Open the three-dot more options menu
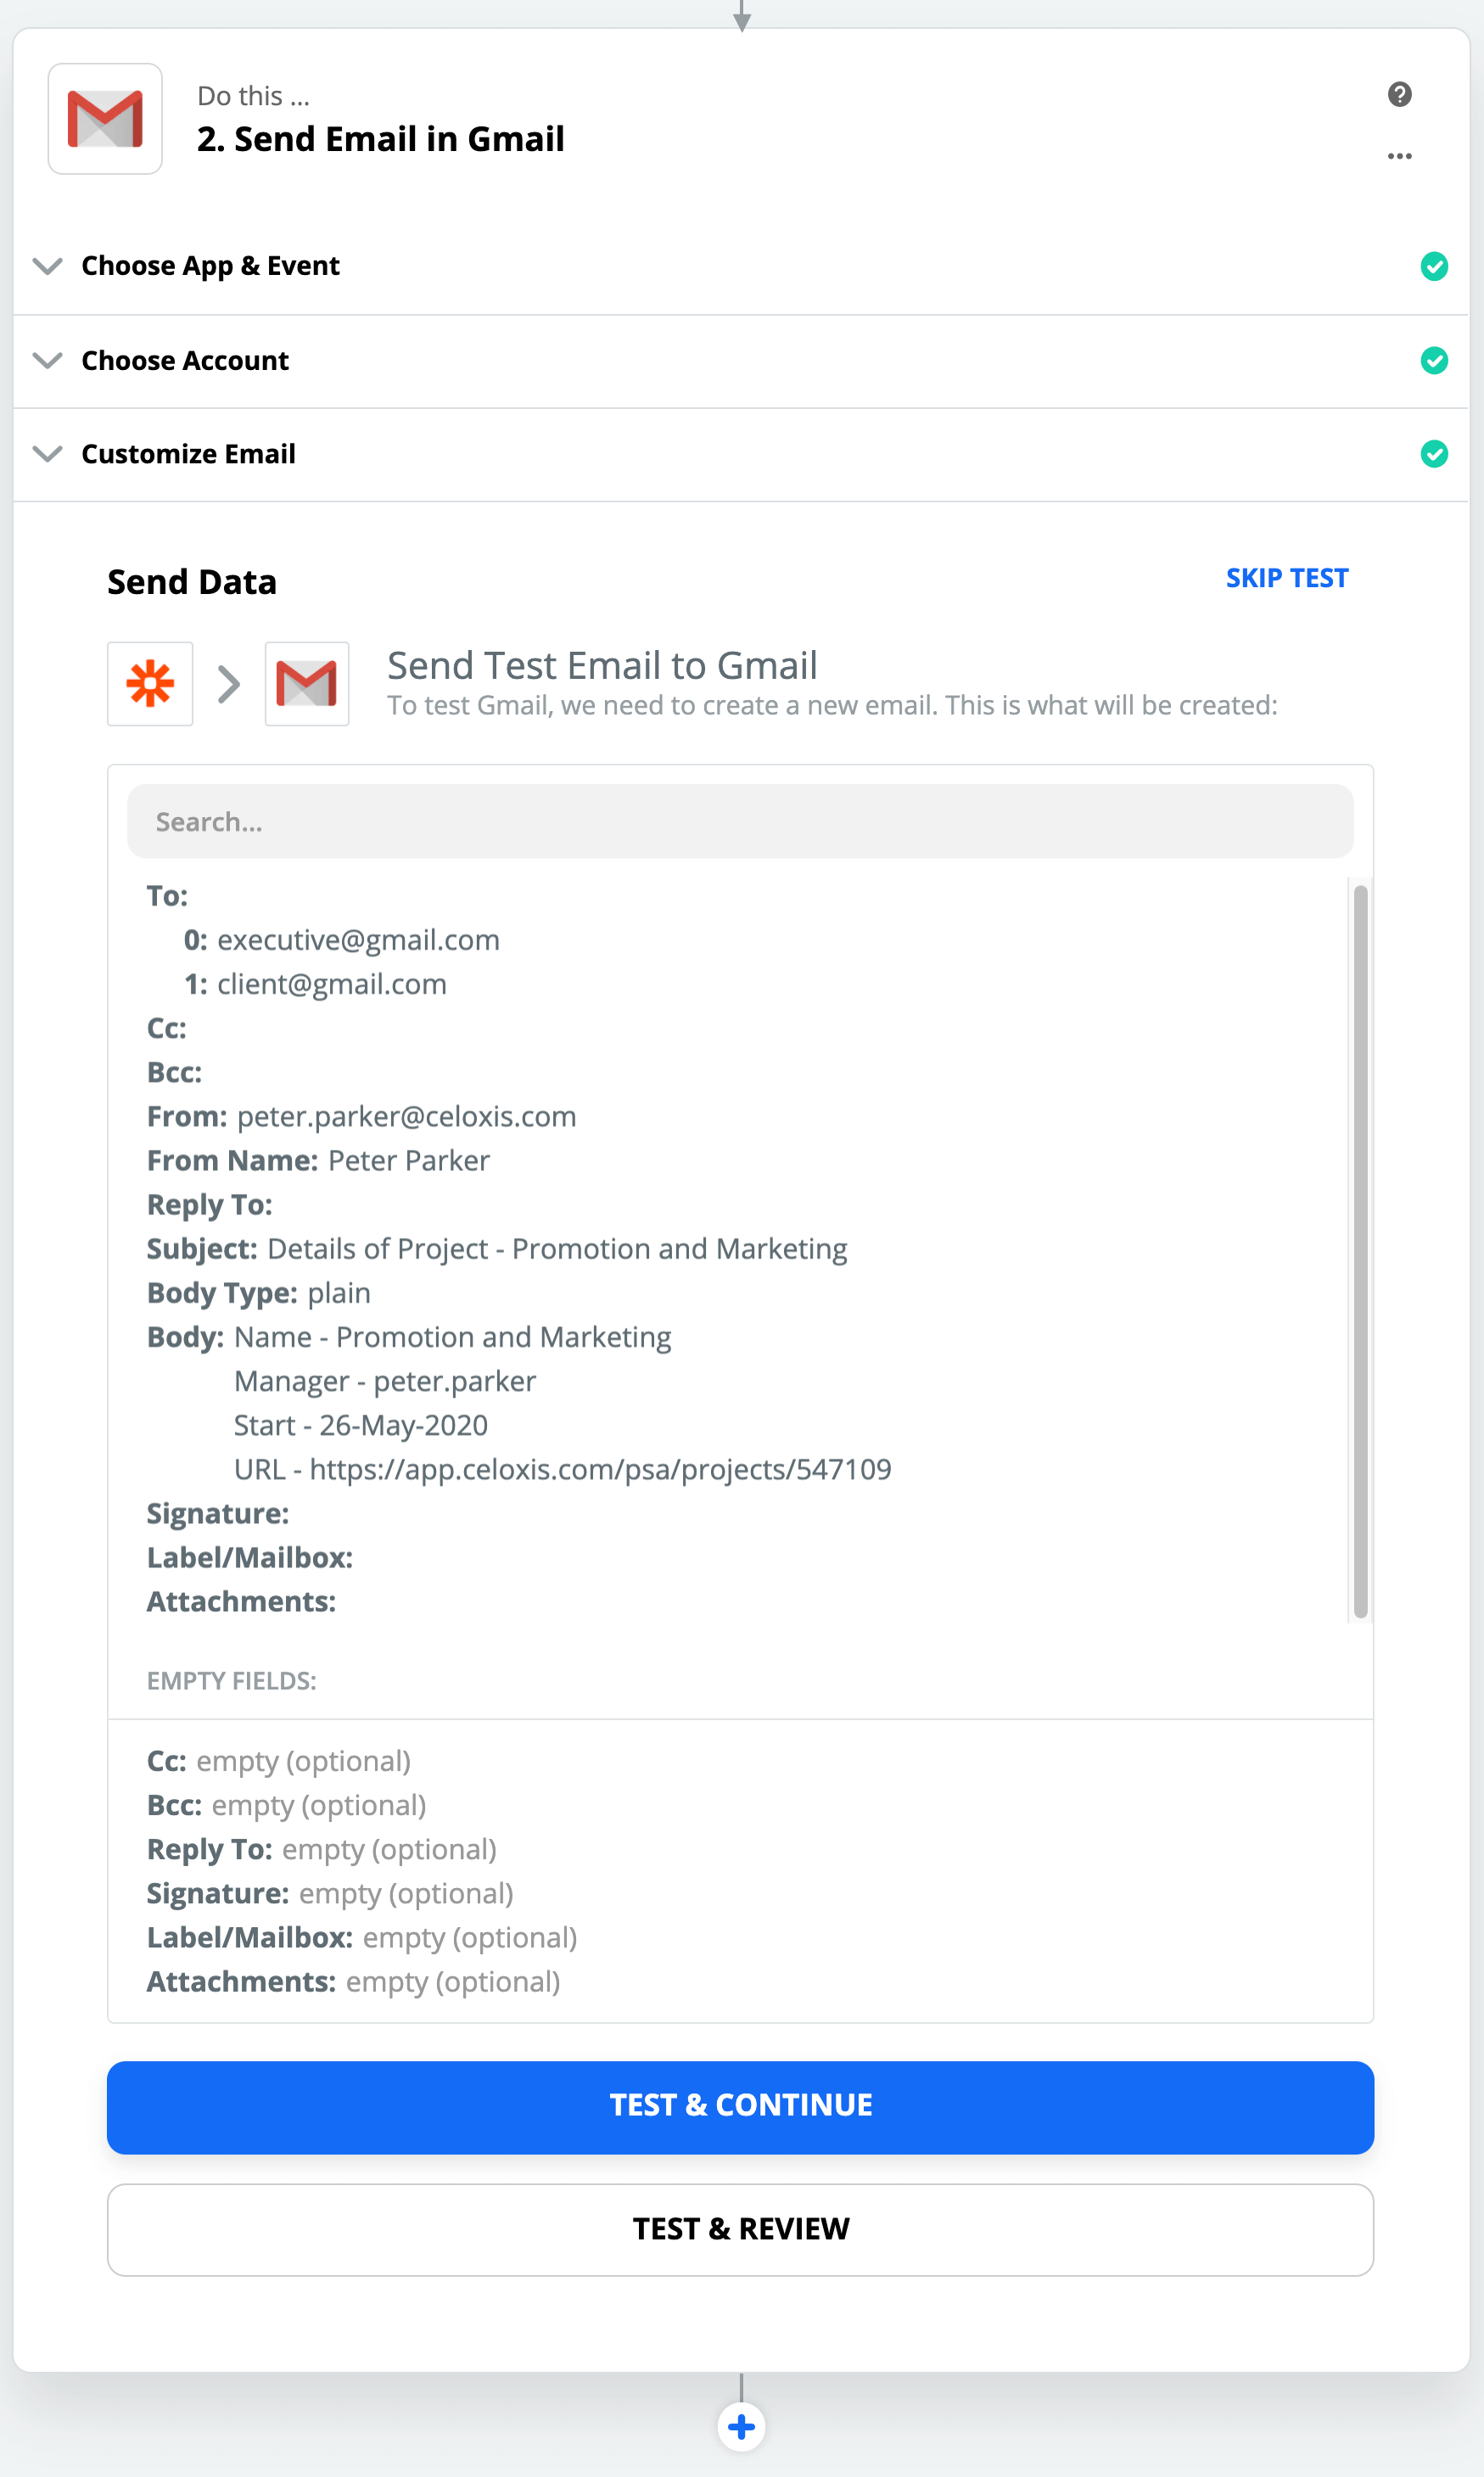 pyautogui.click(x=1399, y=156)
